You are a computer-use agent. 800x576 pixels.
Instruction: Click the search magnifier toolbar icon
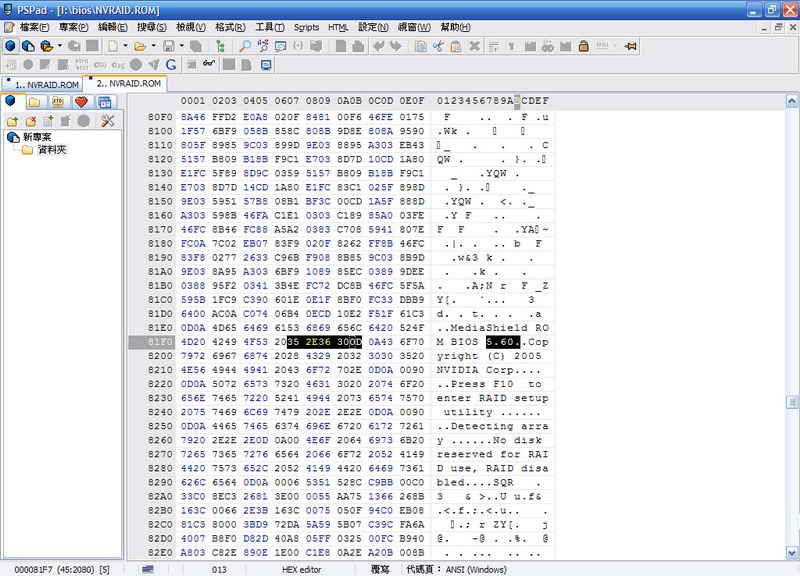pos(245,46)
